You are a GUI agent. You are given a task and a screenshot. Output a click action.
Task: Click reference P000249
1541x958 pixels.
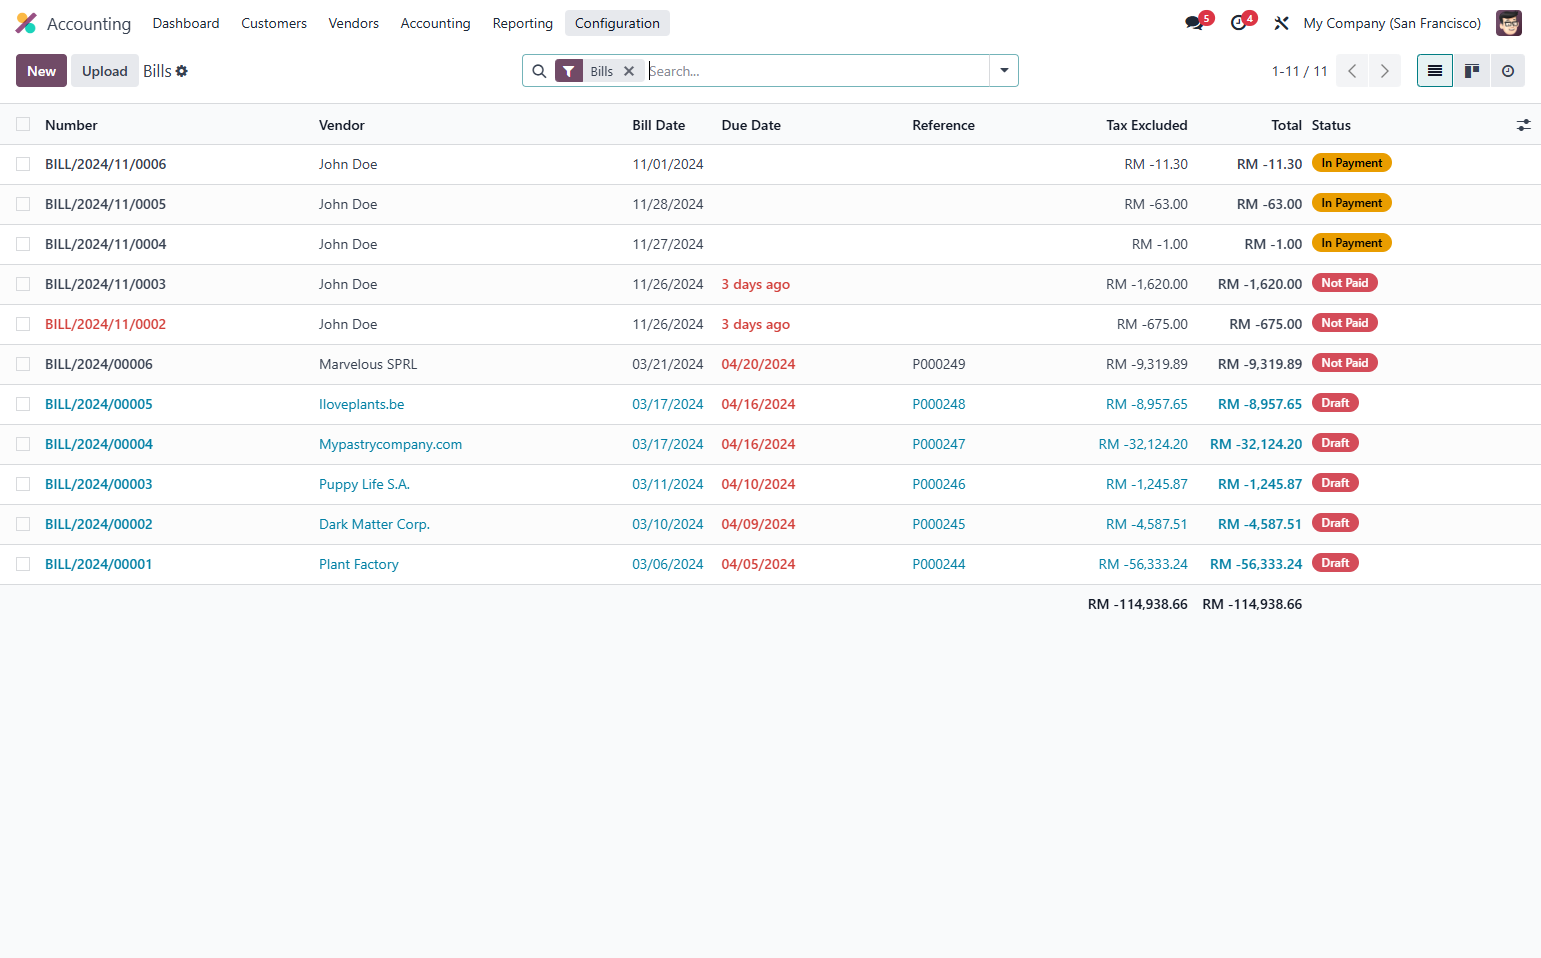tap(939, 364)
